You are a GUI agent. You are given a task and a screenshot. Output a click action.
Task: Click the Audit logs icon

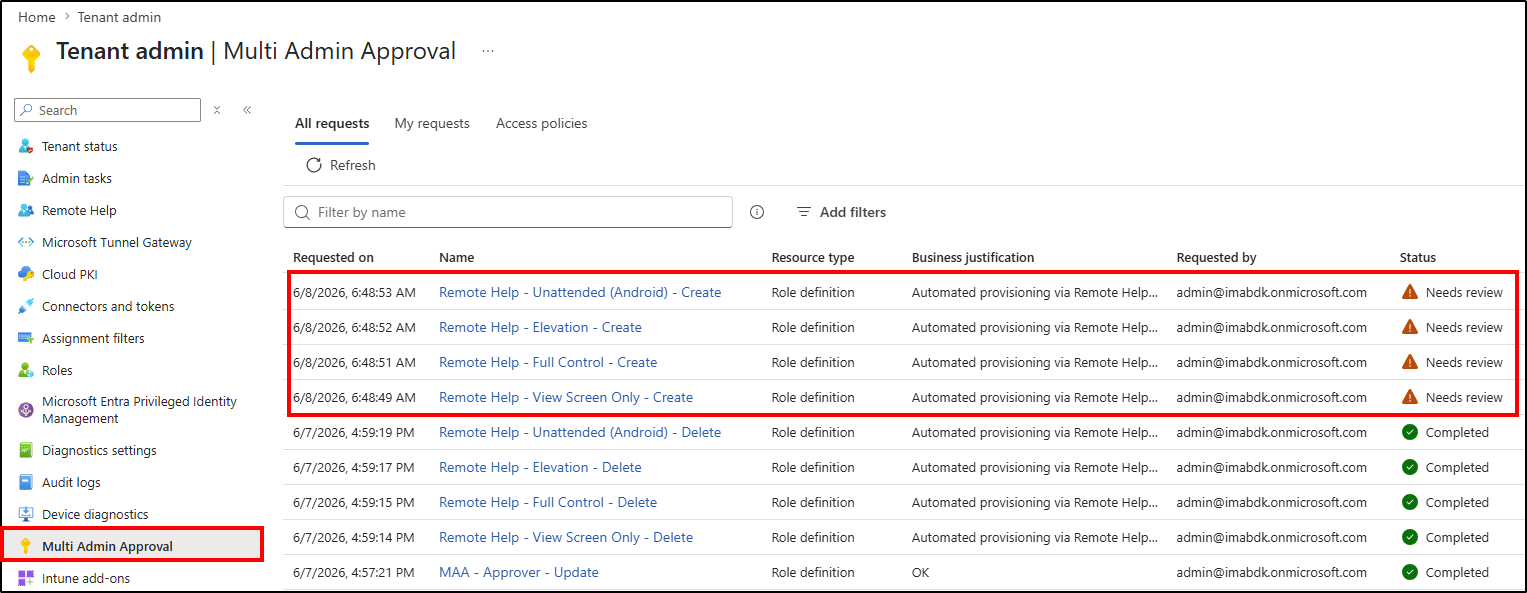tap(26, 482)
